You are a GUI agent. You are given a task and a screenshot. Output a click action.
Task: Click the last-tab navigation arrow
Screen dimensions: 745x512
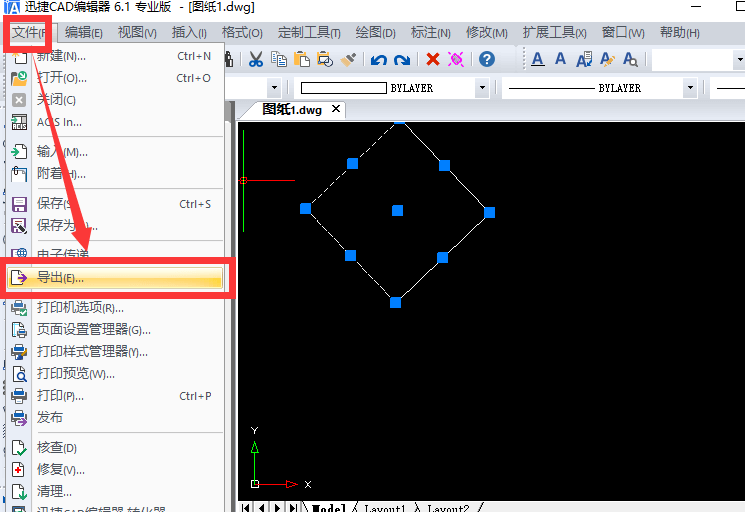(x=294, y=508)
